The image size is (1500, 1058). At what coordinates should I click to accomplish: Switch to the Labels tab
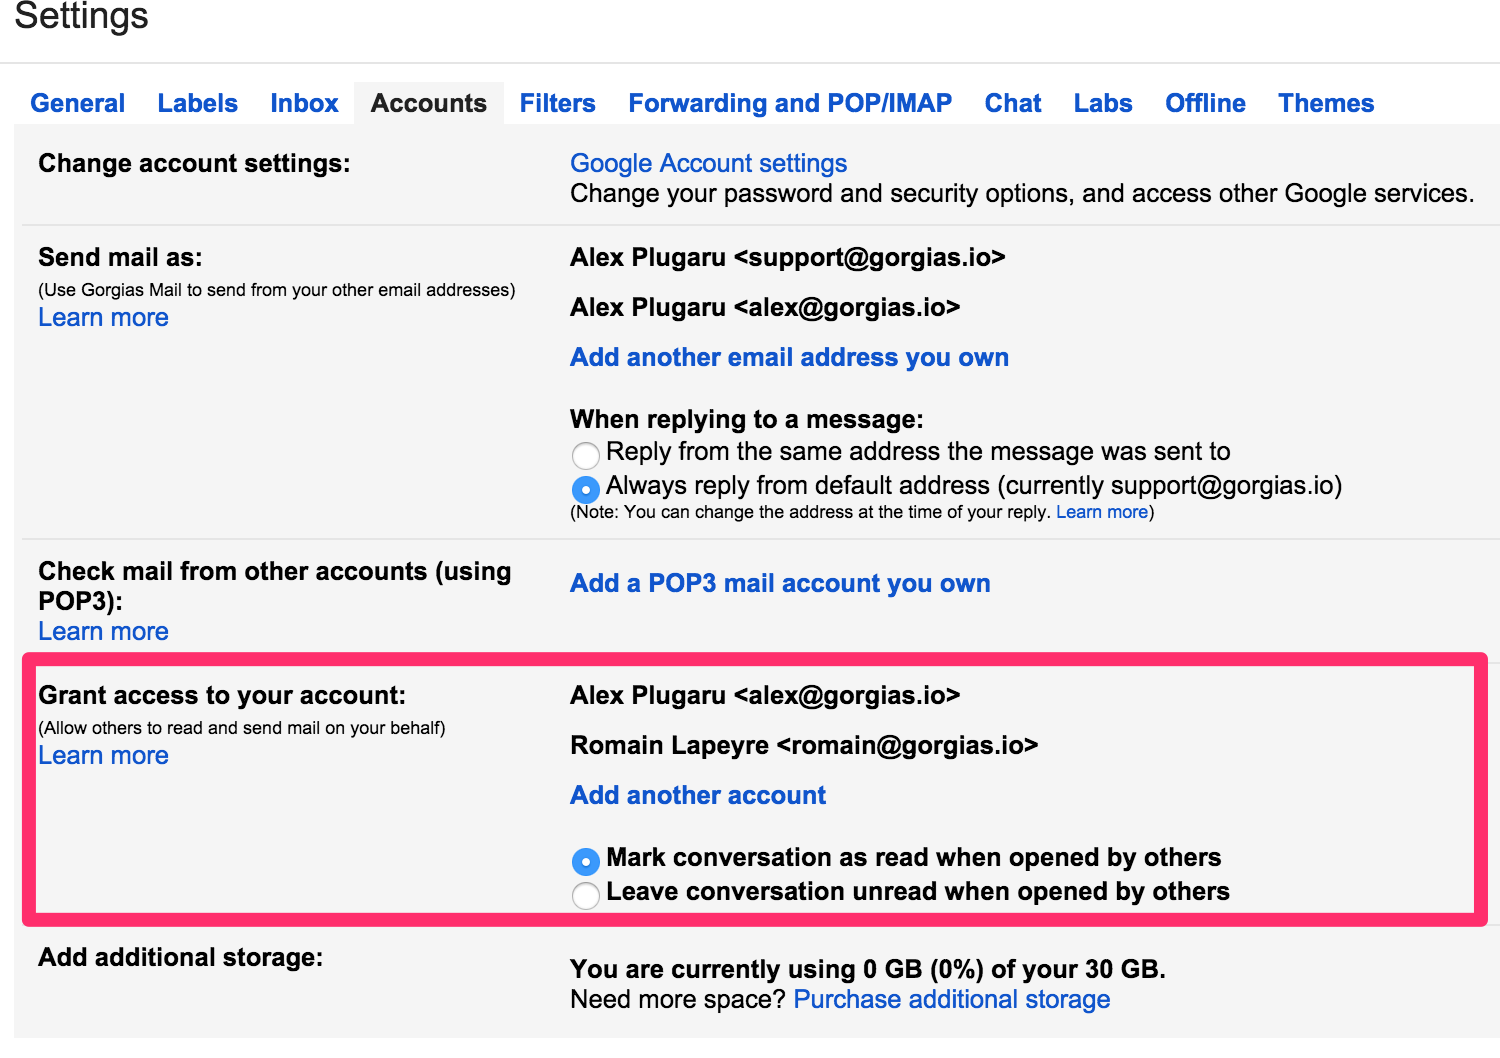198,103
